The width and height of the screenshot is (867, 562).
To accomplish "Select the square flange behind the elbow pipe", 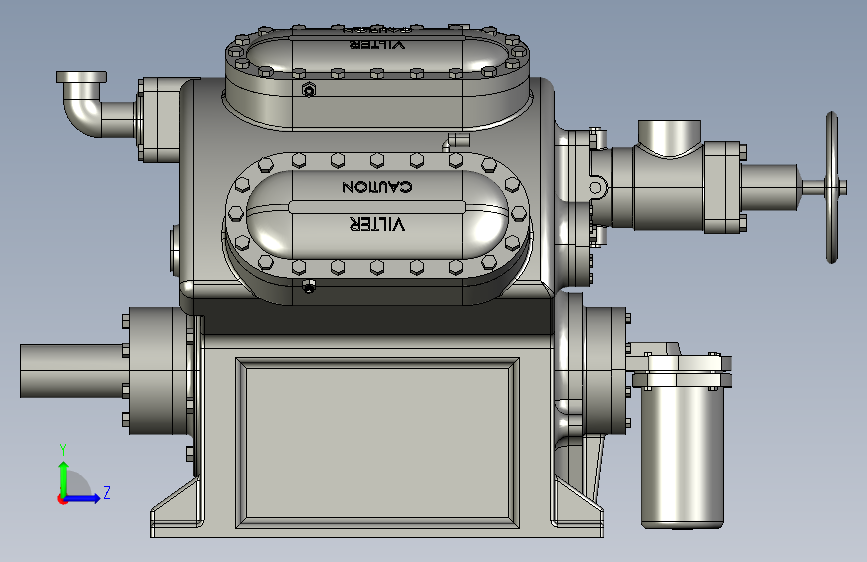I will [x=159, y=120].
